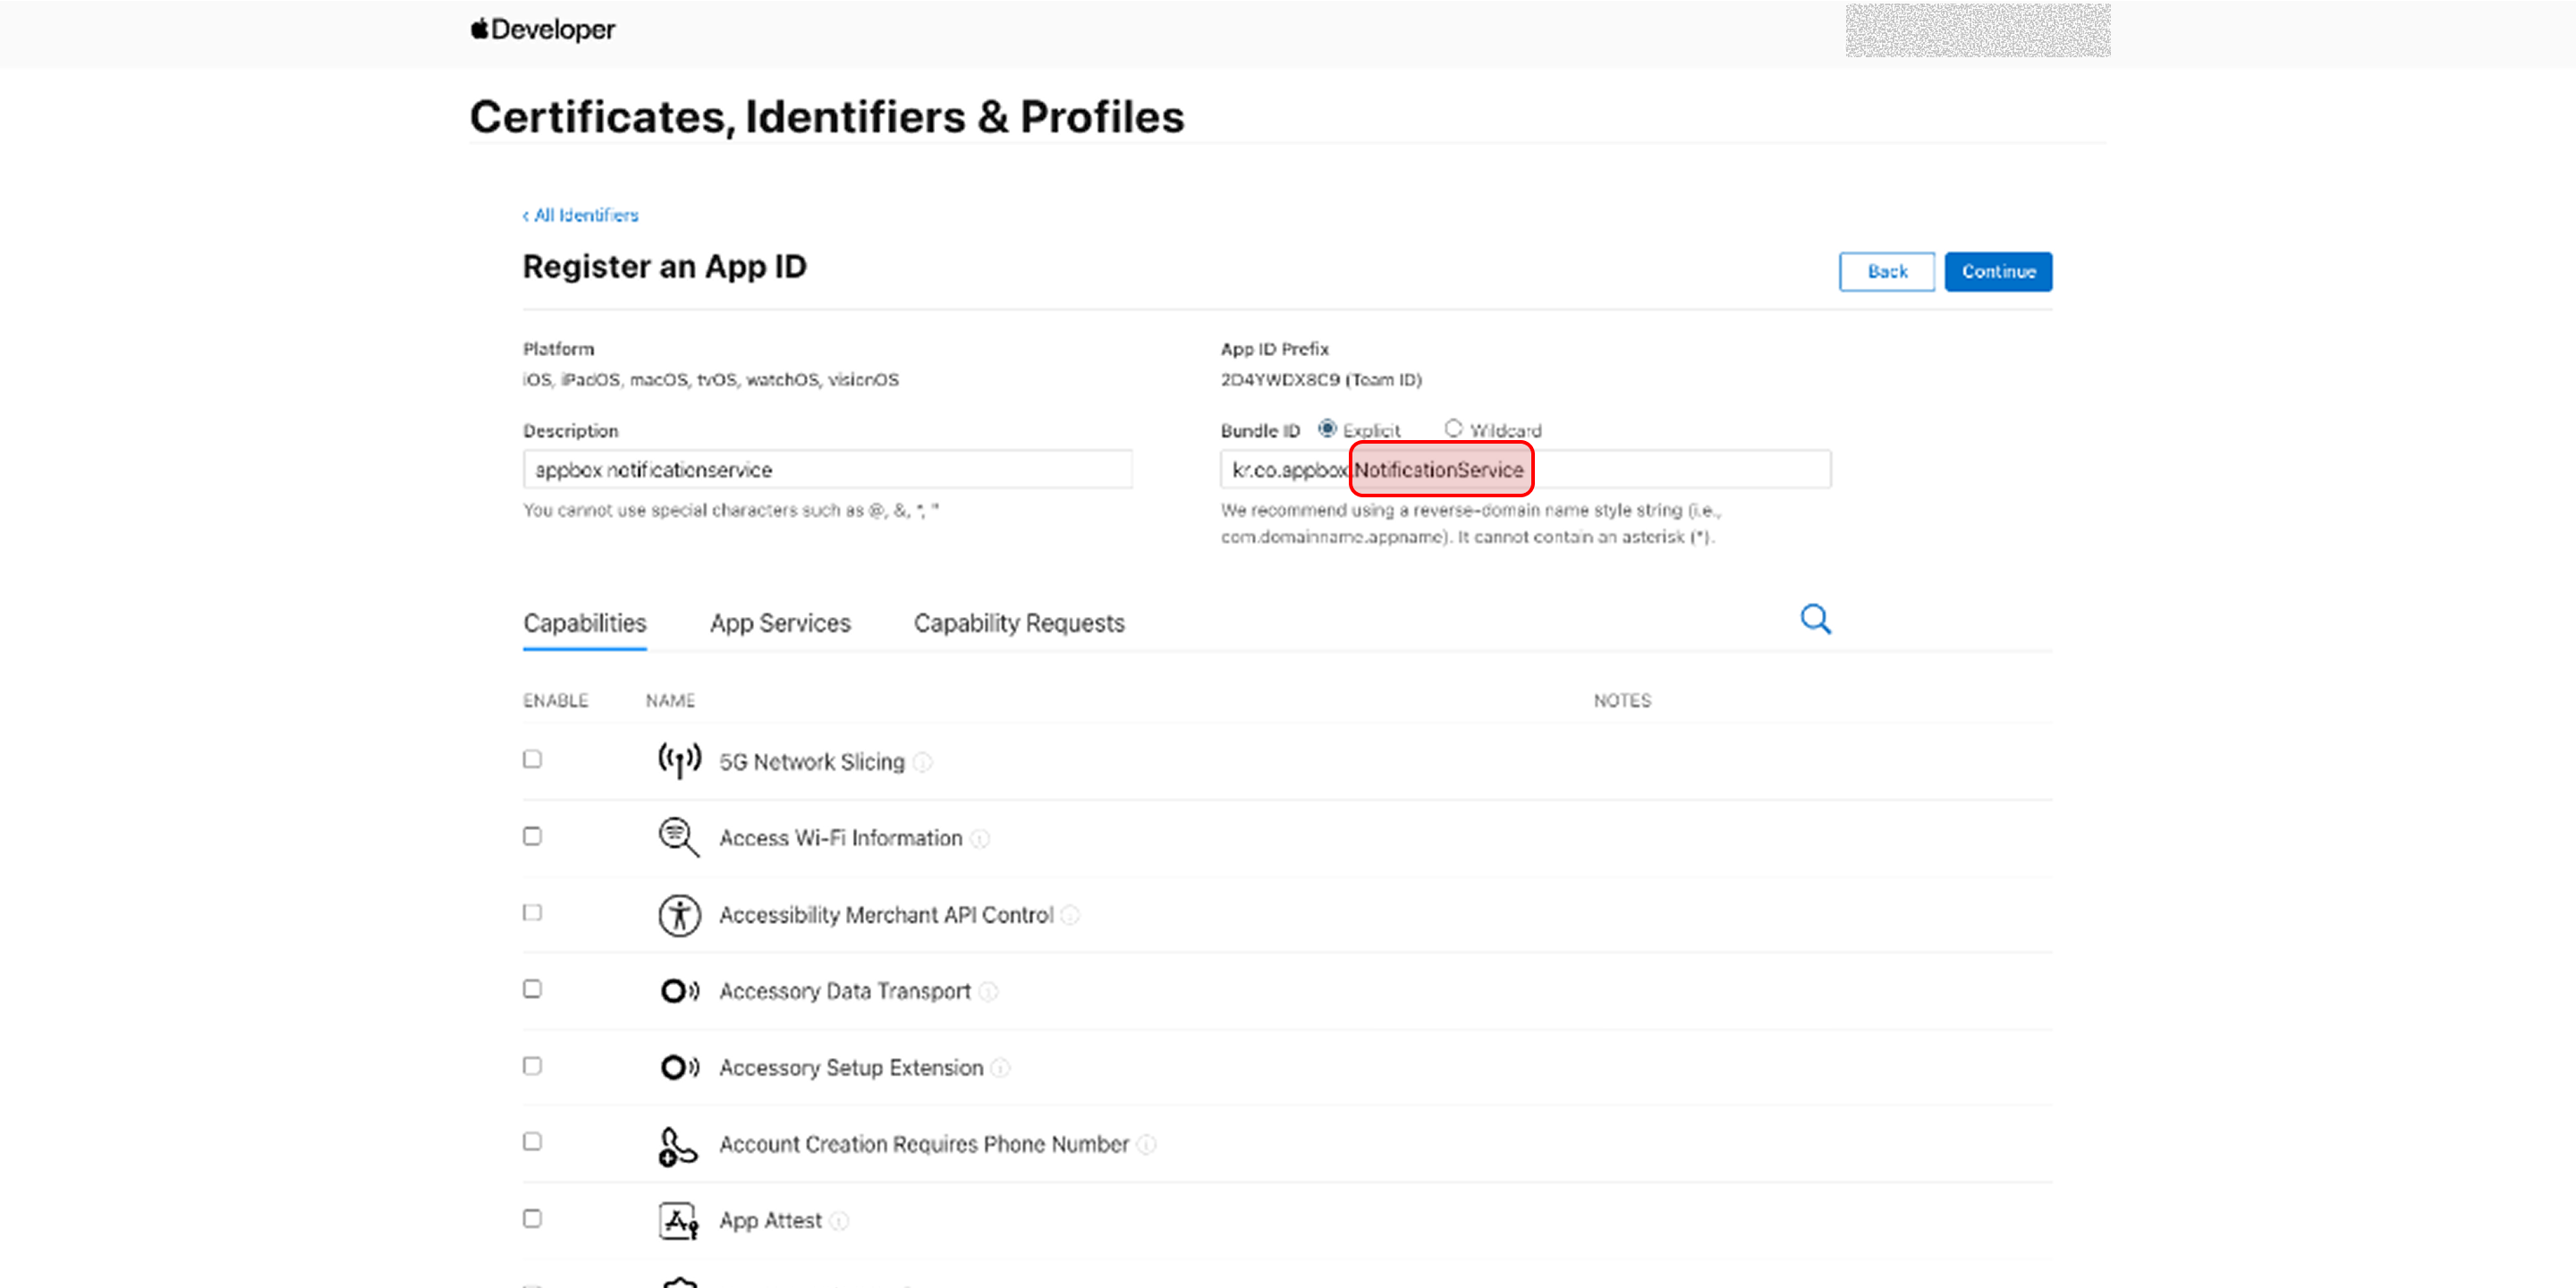2576x1288 pixels.
Task: Click the Accessory Data Transport label
Action: 845,992
